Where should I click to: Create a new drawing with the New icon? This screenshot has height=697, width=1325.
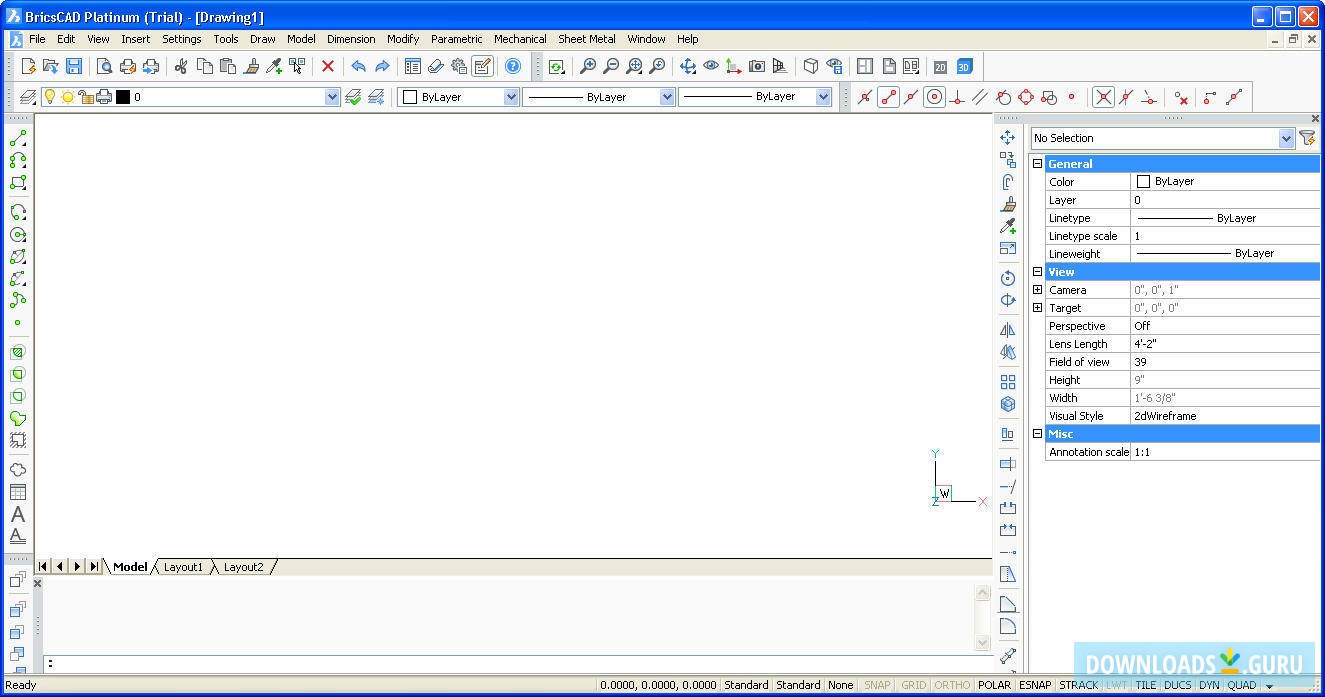click(x=28, y=66)
